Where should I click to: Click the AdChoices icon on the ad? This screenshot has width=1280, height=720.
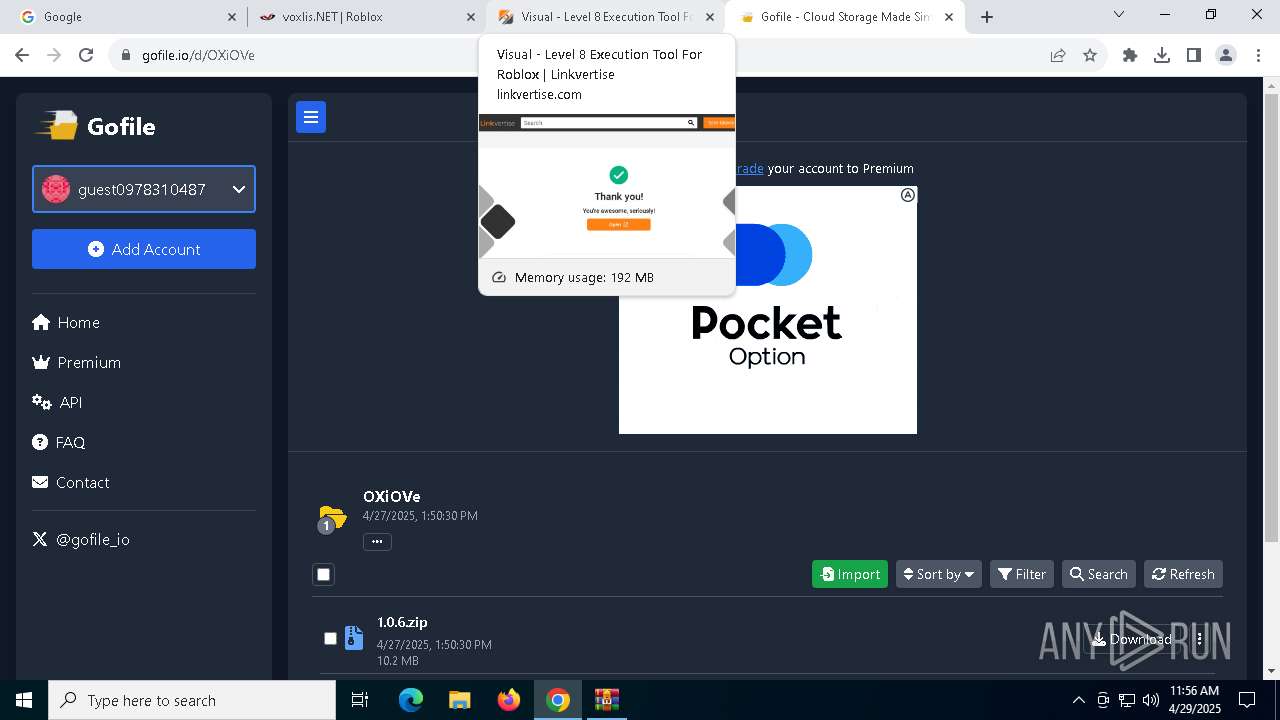tap(907, 195)
